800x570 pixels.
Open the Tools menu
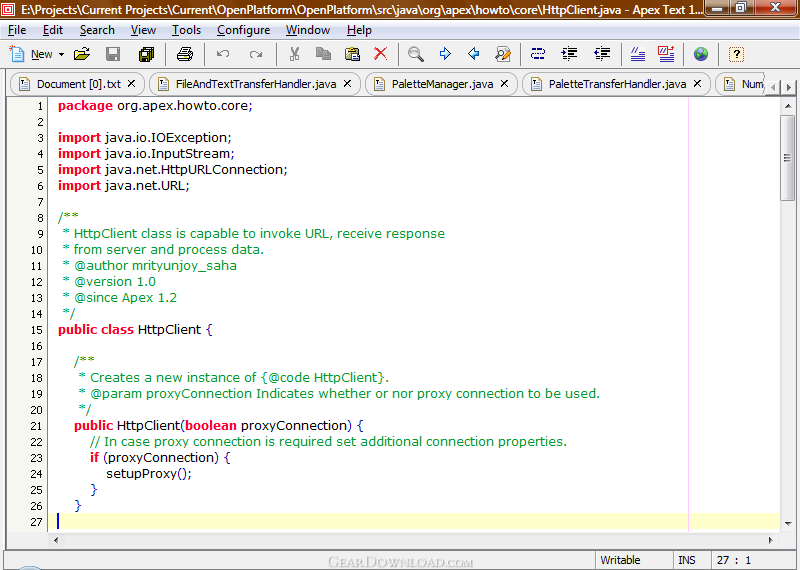tap(186, 30)
